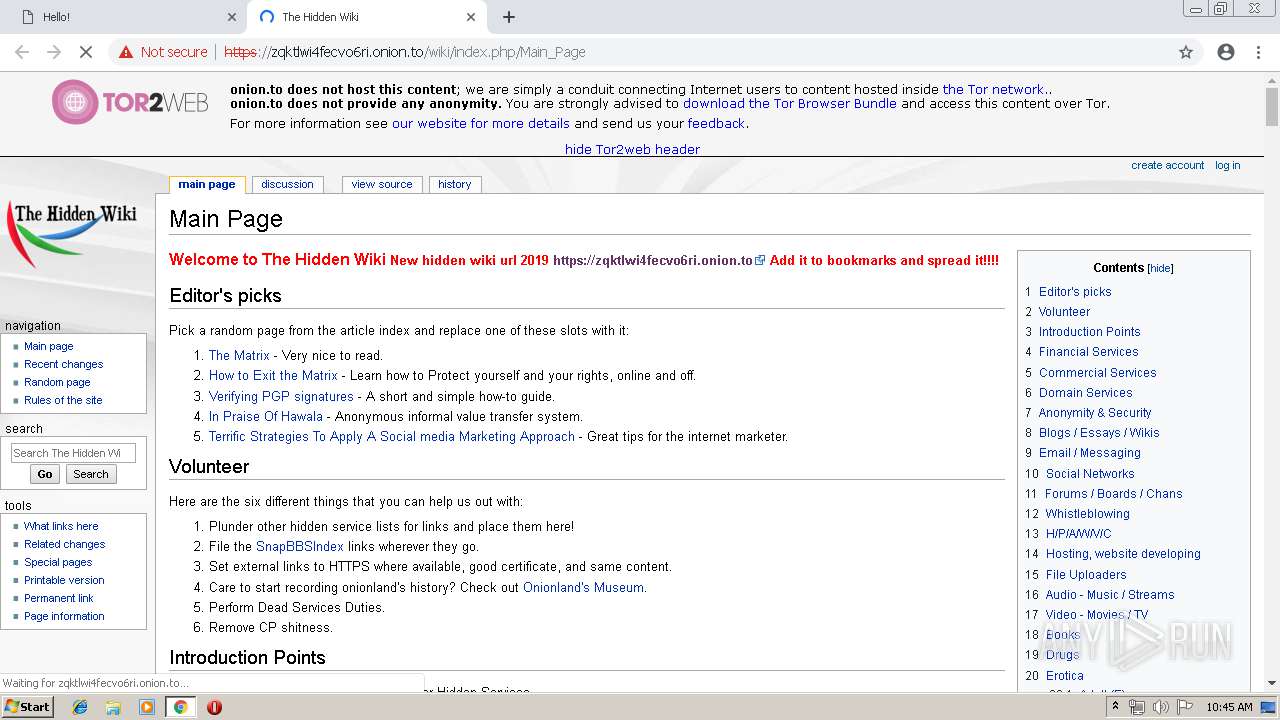
Task: Click download the Tor Browser Bundle link
Action: pyautogui.click(x=790, y=103)
